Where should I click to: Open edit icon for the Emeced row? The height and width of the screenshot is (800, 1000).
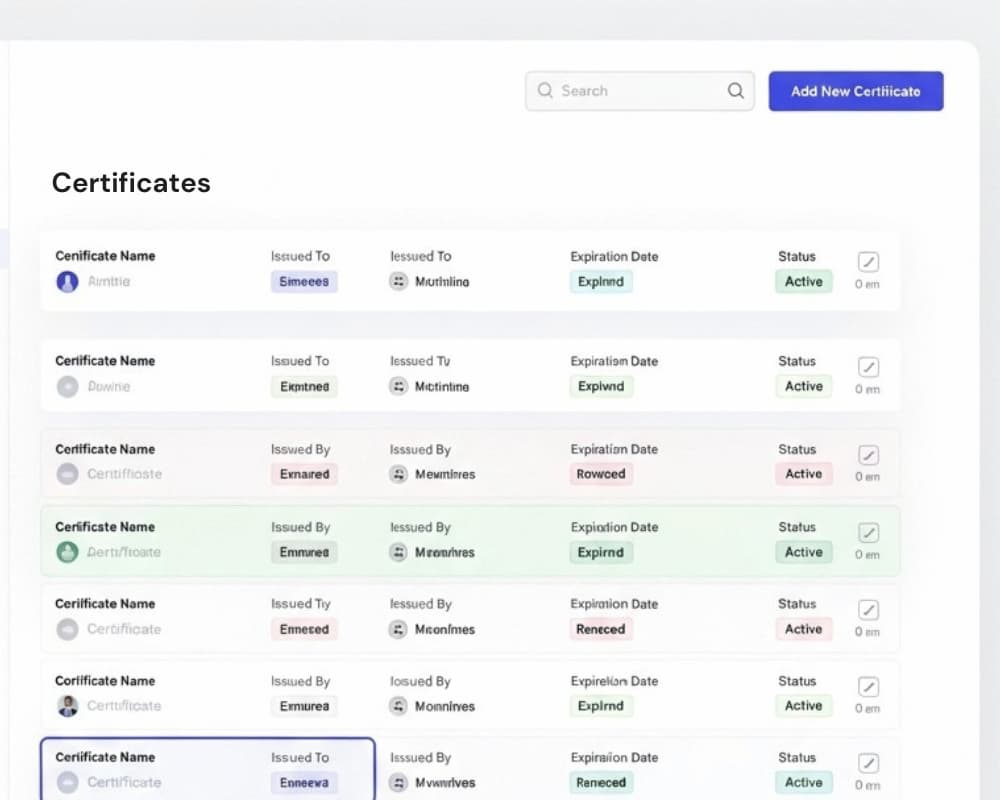click(x=868, y=610)
